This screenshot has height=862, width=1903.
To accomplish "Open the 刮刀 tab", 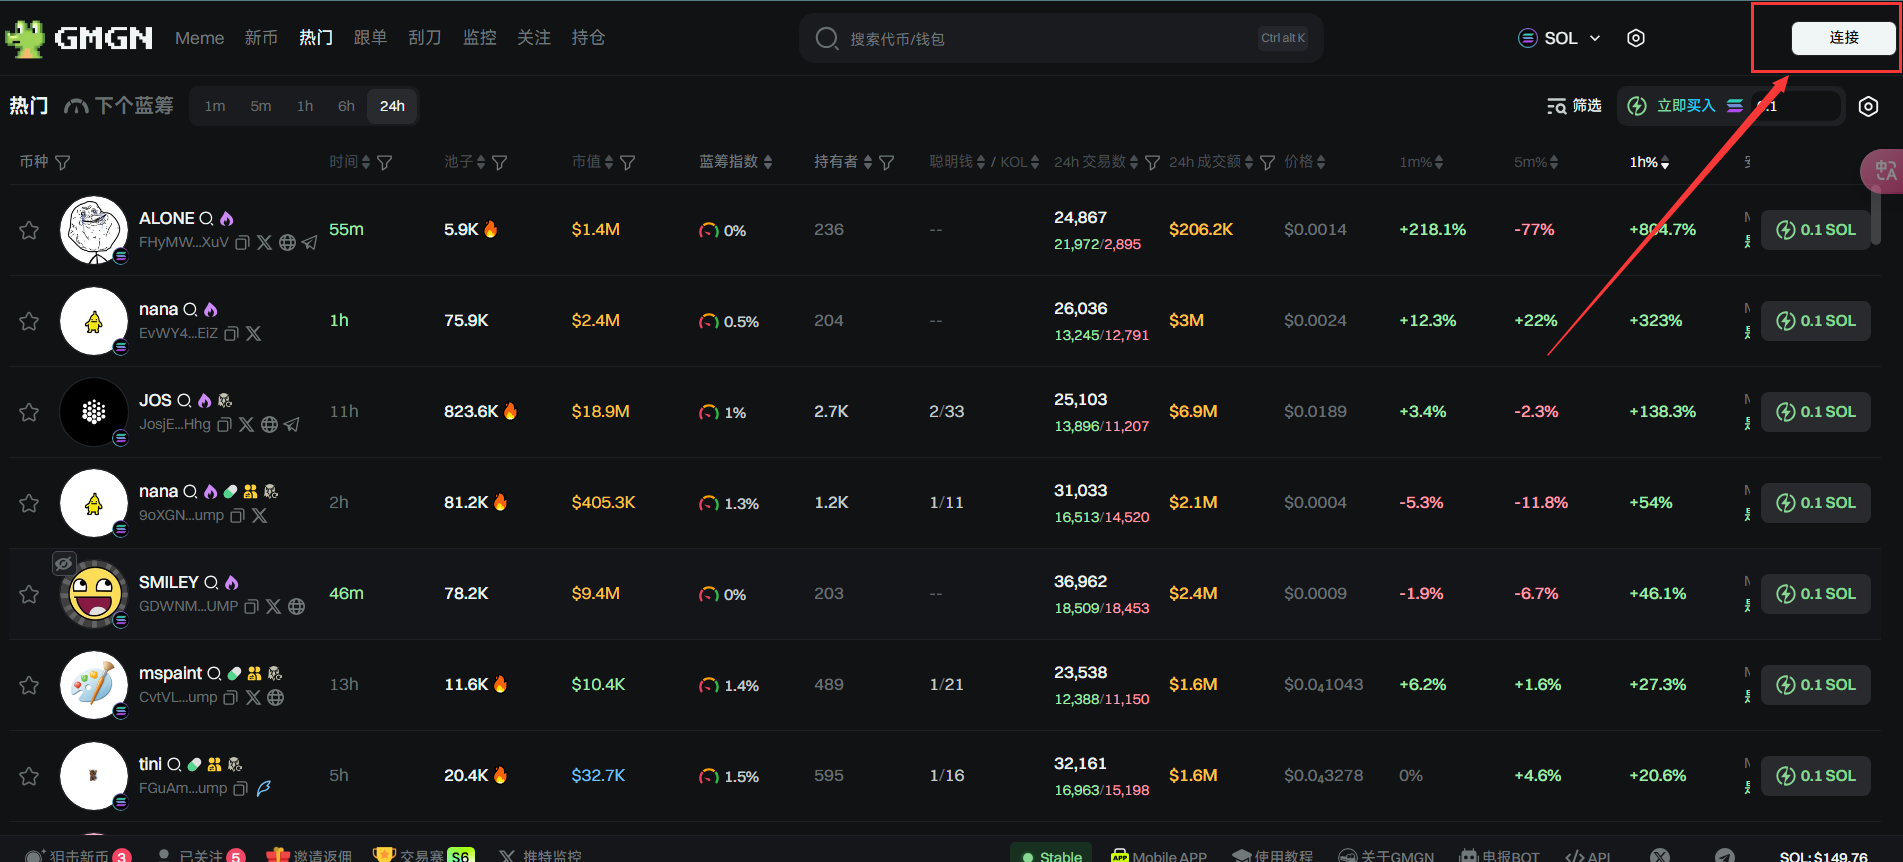I will pos(425,38).
